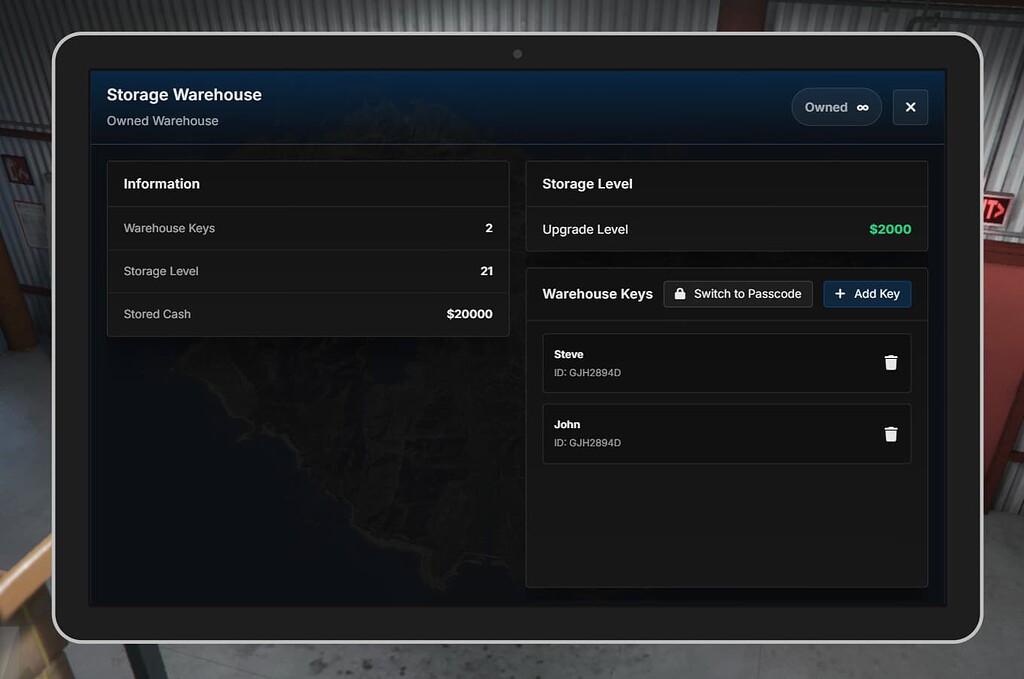1024x679 pixels.
Task: Delete Steve's warehouse key with trash icon
Action: [x=891, y=363]
